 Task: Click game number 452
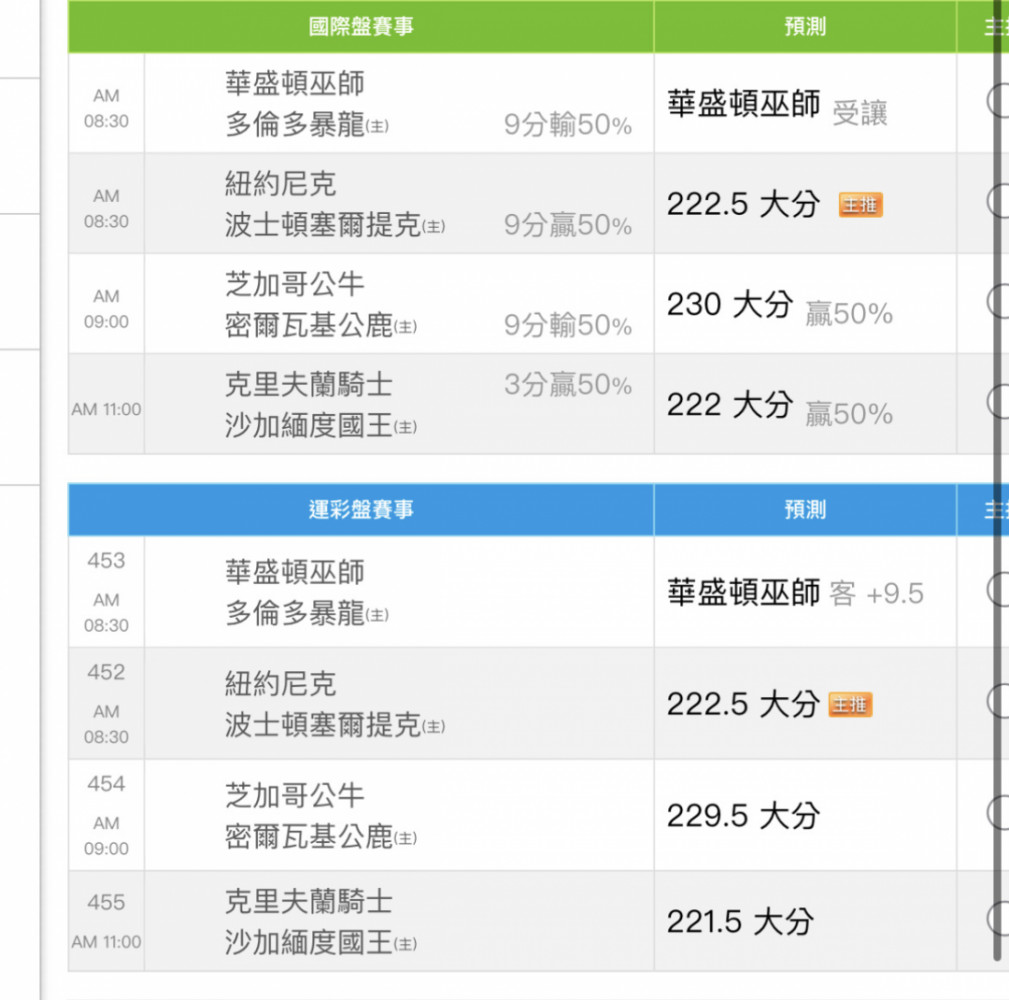(106, 672)
